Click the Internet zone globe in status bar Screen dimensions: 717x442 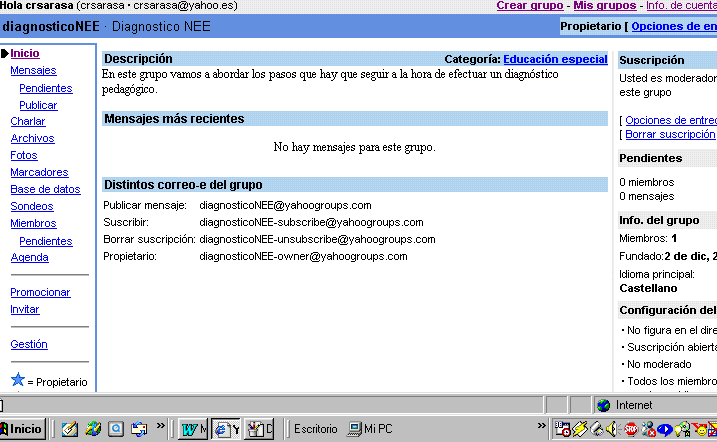coord(604,405)
